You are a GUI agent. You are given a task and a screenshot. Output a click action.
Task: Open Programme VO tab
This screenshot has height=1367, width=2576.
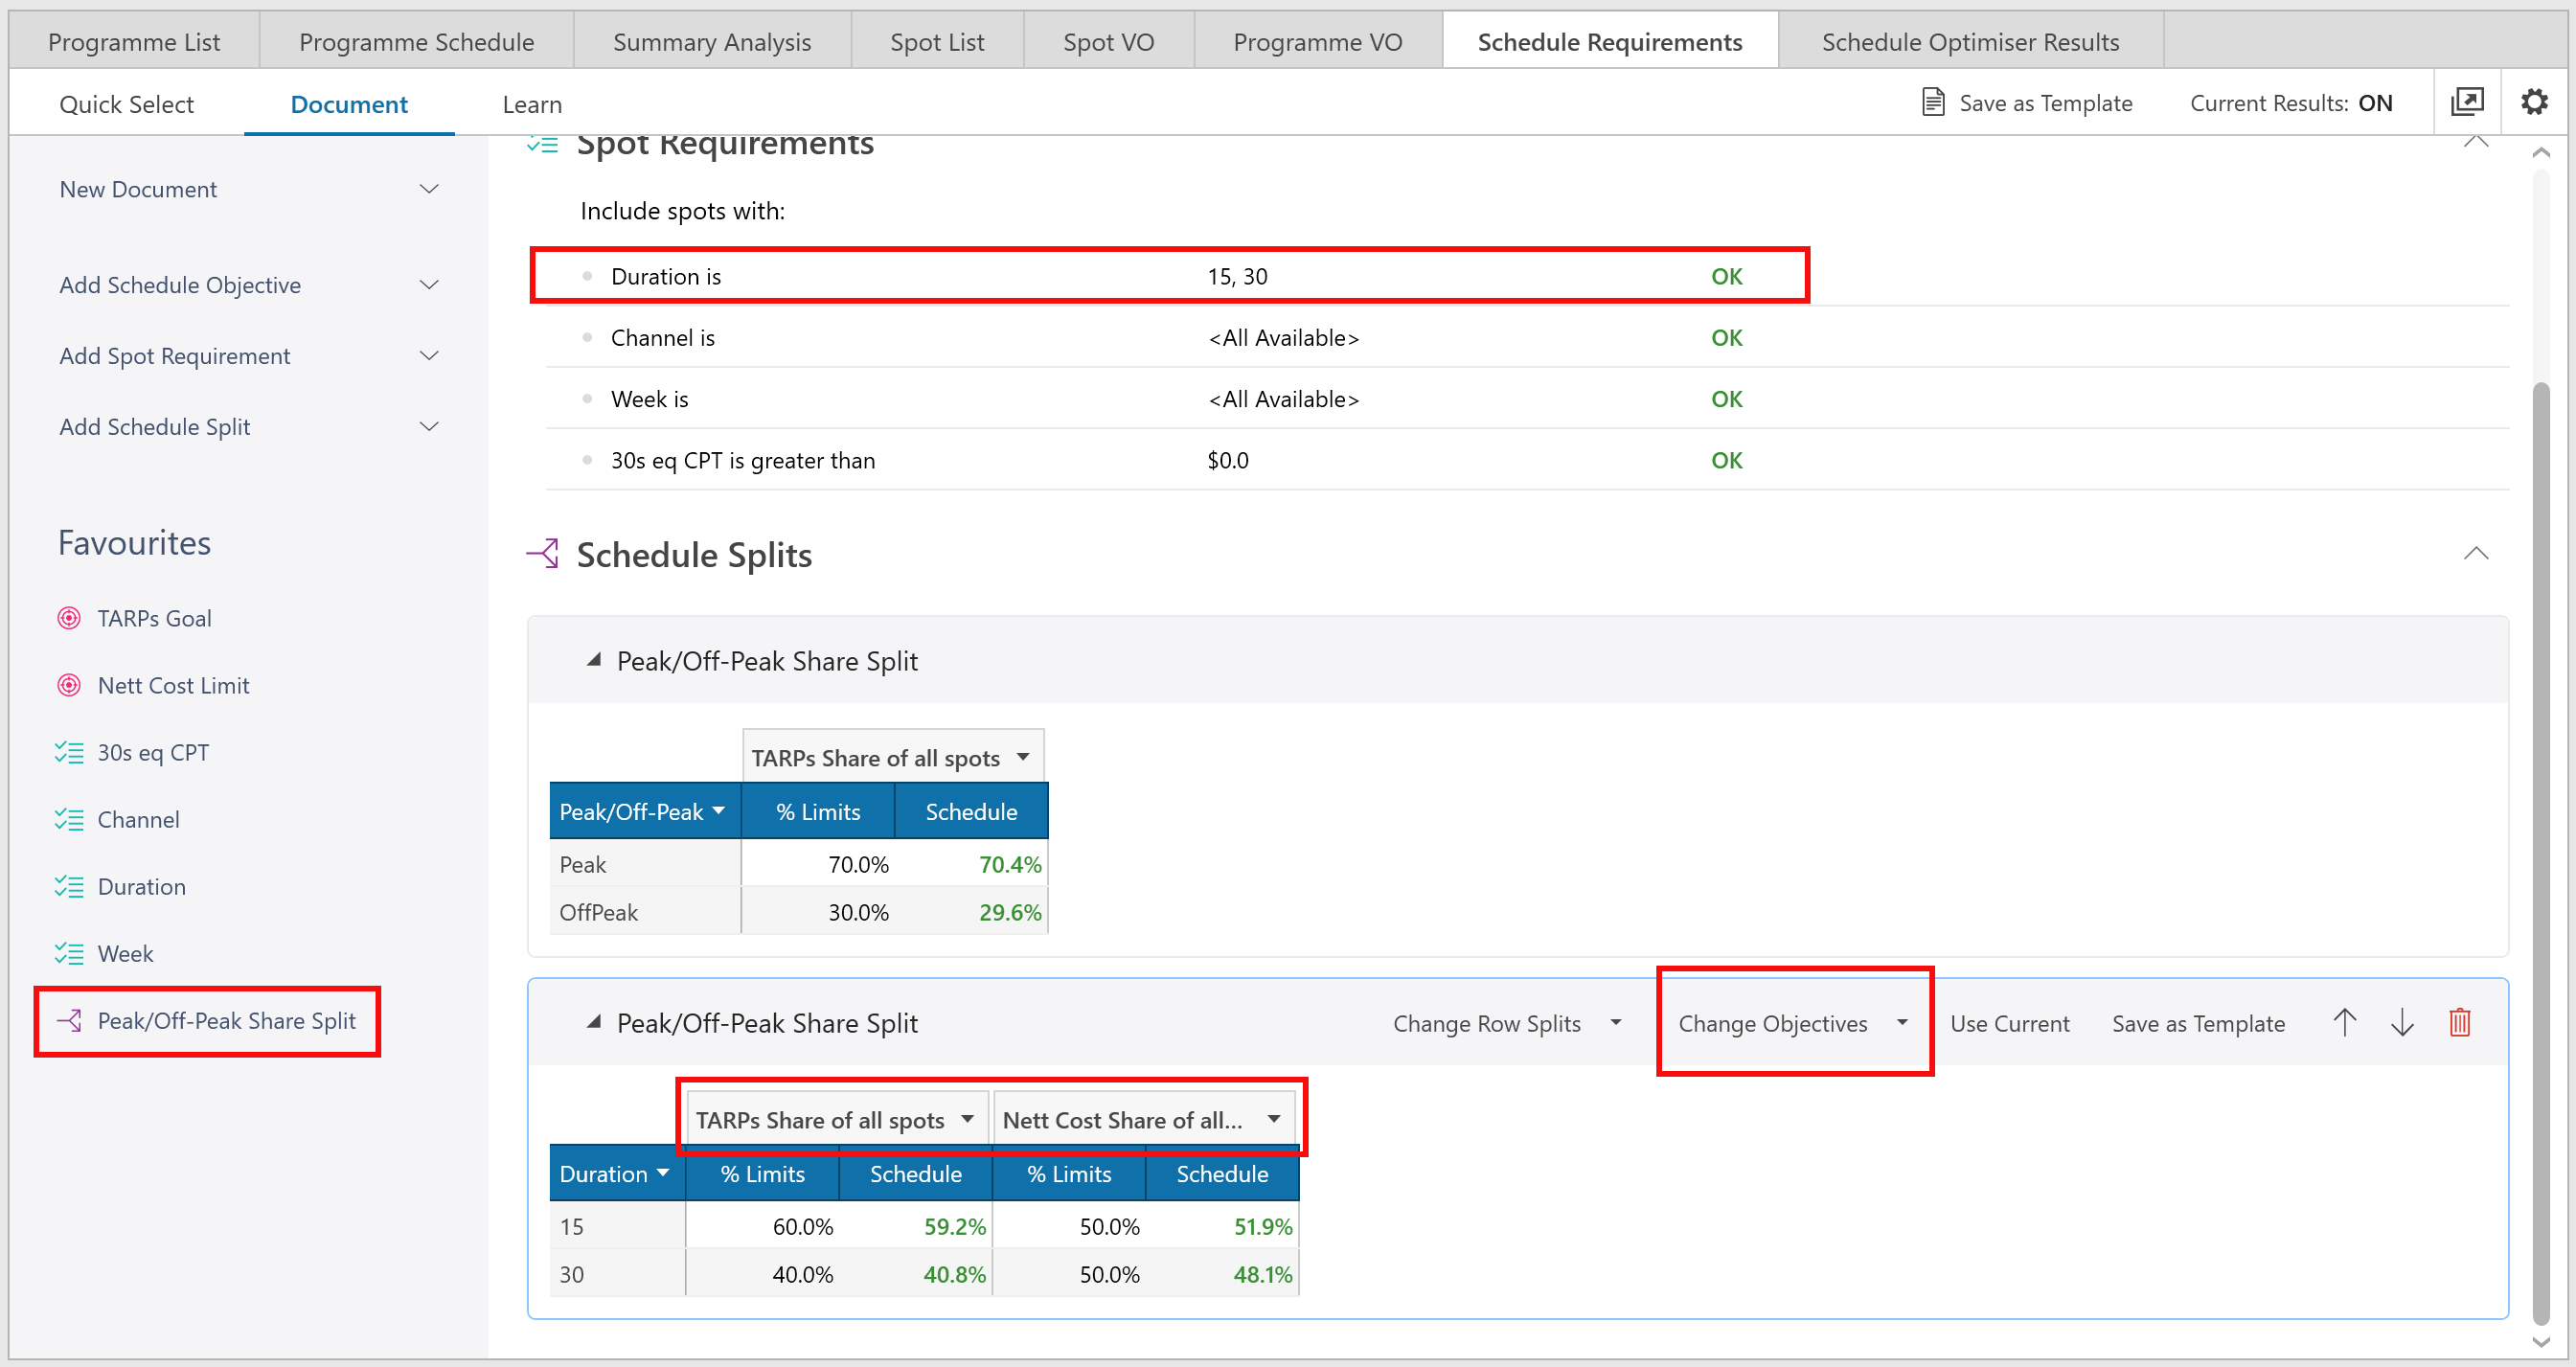(x=1317, y=42)
